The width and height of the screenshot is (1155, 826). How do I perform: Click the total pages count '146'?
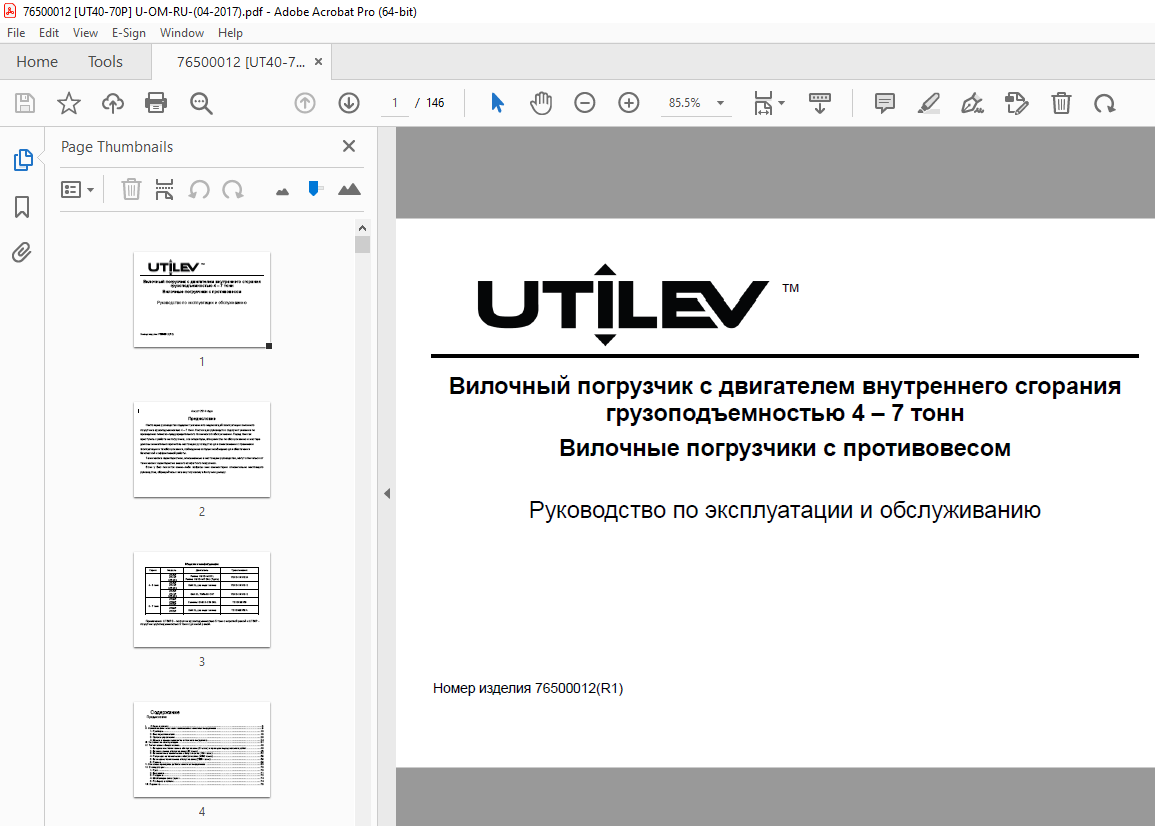point(435,103)
